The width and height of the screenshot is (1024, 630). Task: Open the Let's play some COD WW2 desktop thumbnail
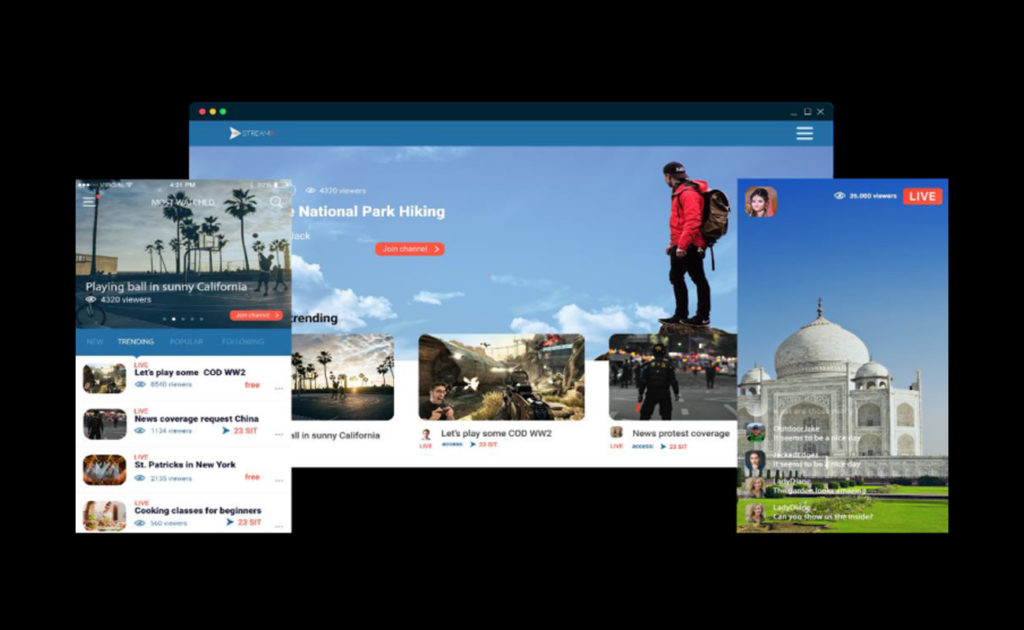[501, 377]
